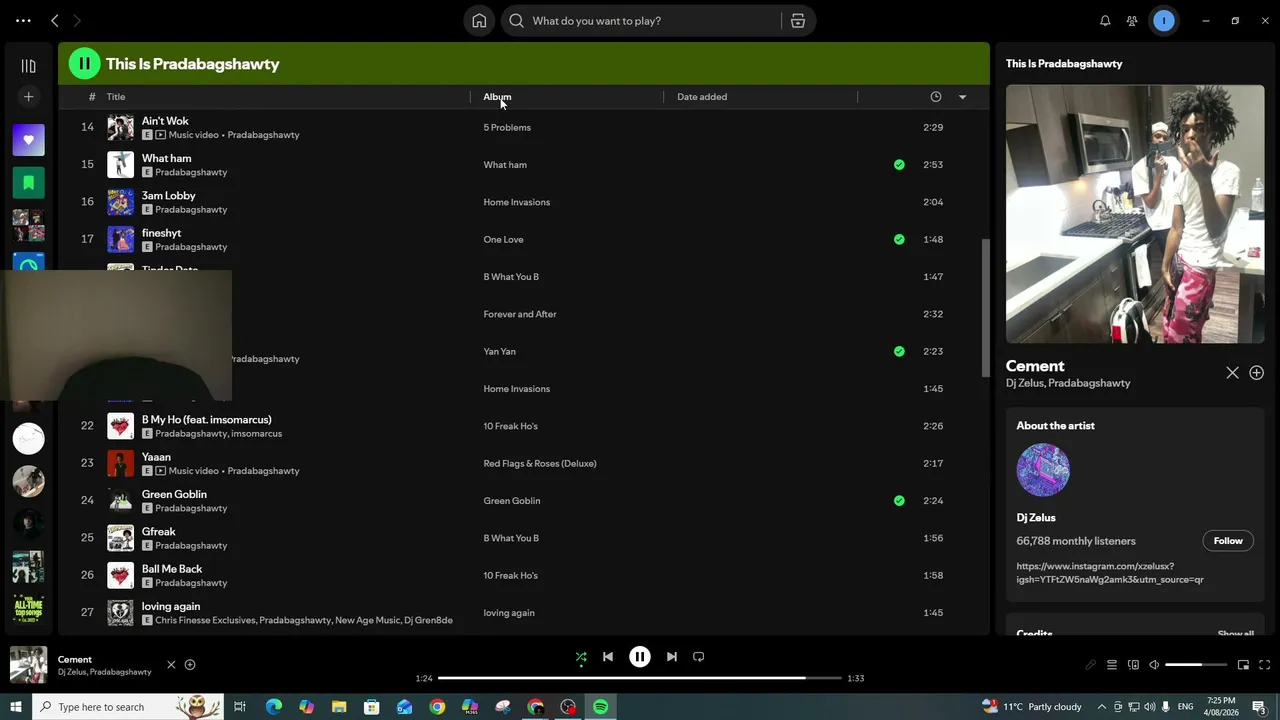This screenshot has width=1280, height=720.
Task: Open the profile account menu
Action: [1164, 21]
